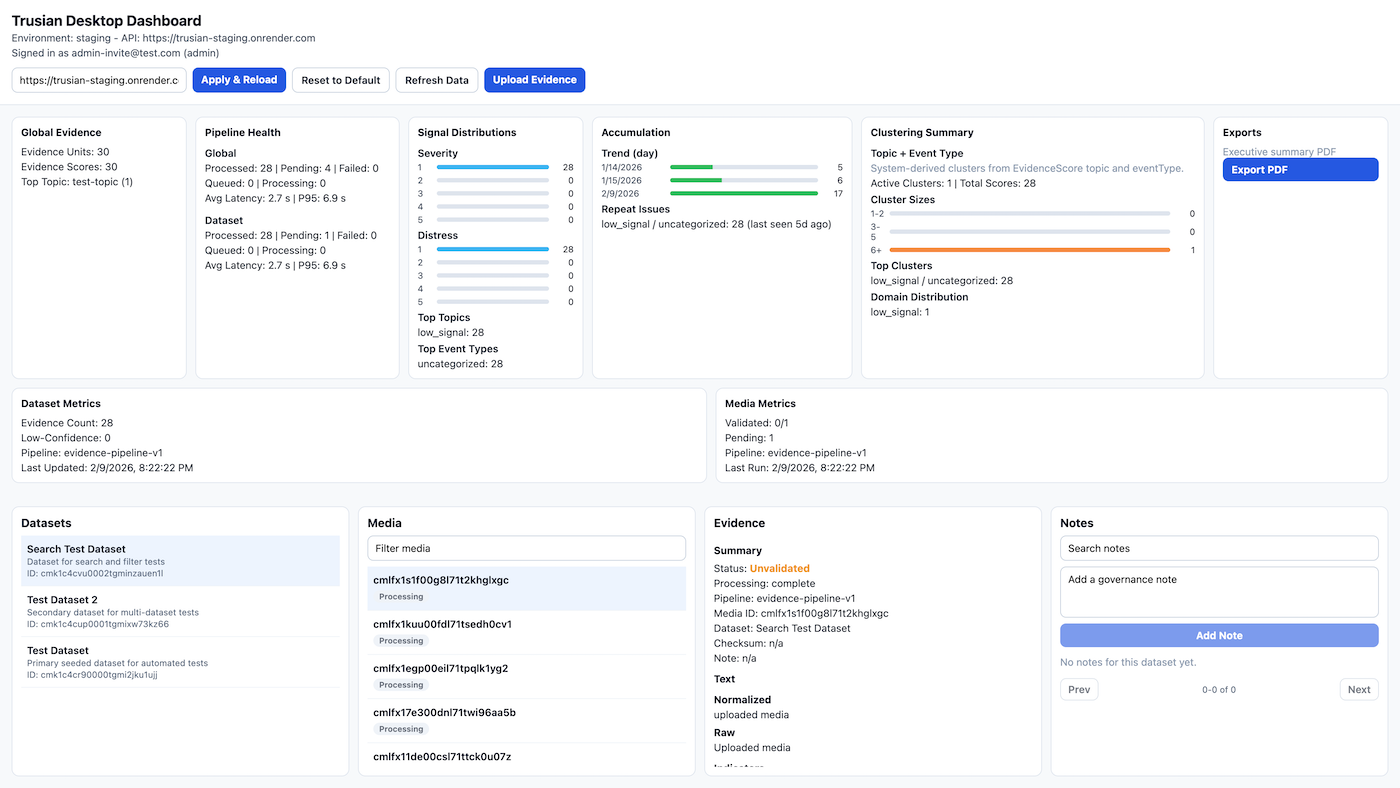Select Search Test Dataset in Datasets

point(180,560)
